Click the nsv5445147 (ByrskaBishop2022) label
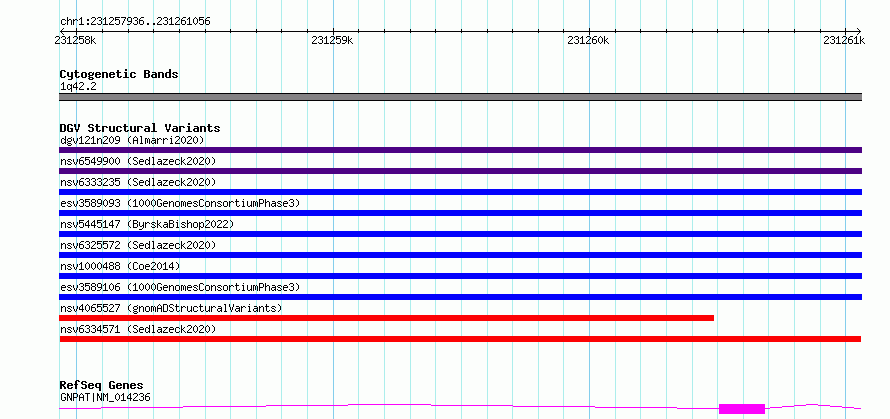The width and height of the screenshot is (890, 419). pos(146,224)
